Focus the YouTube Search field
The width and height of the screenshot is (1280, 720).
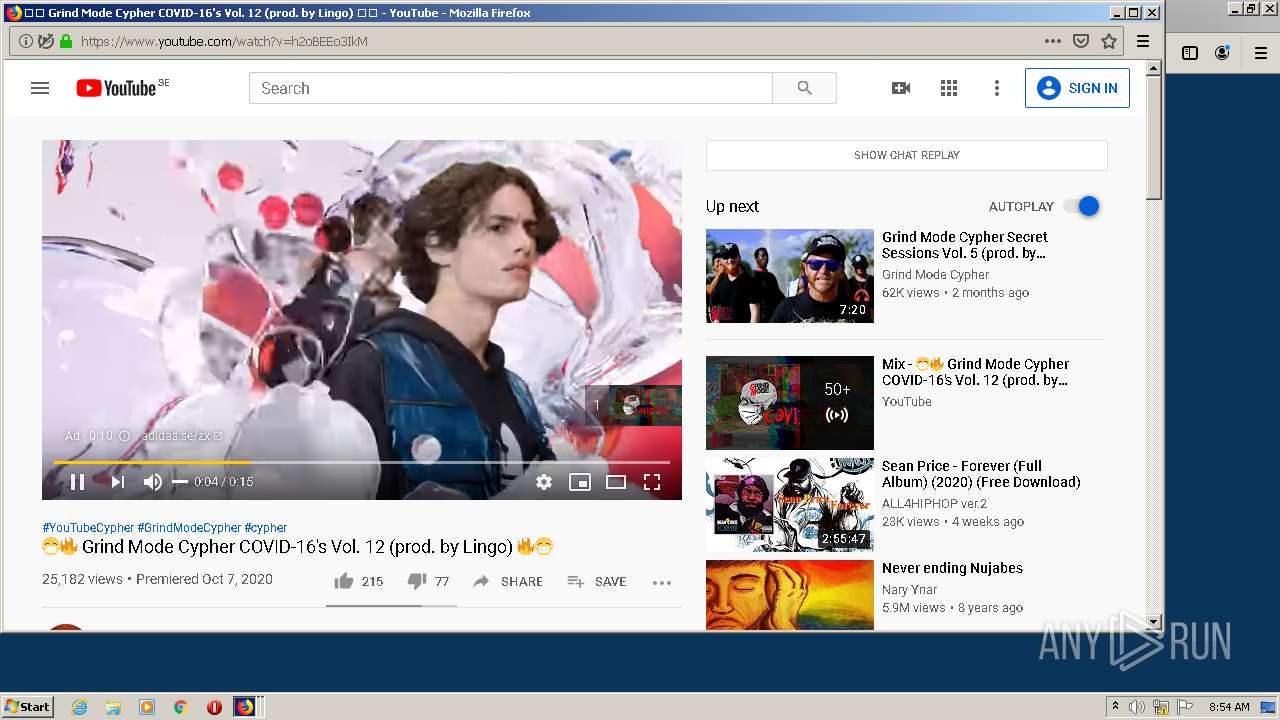click(x=510, y=88)
